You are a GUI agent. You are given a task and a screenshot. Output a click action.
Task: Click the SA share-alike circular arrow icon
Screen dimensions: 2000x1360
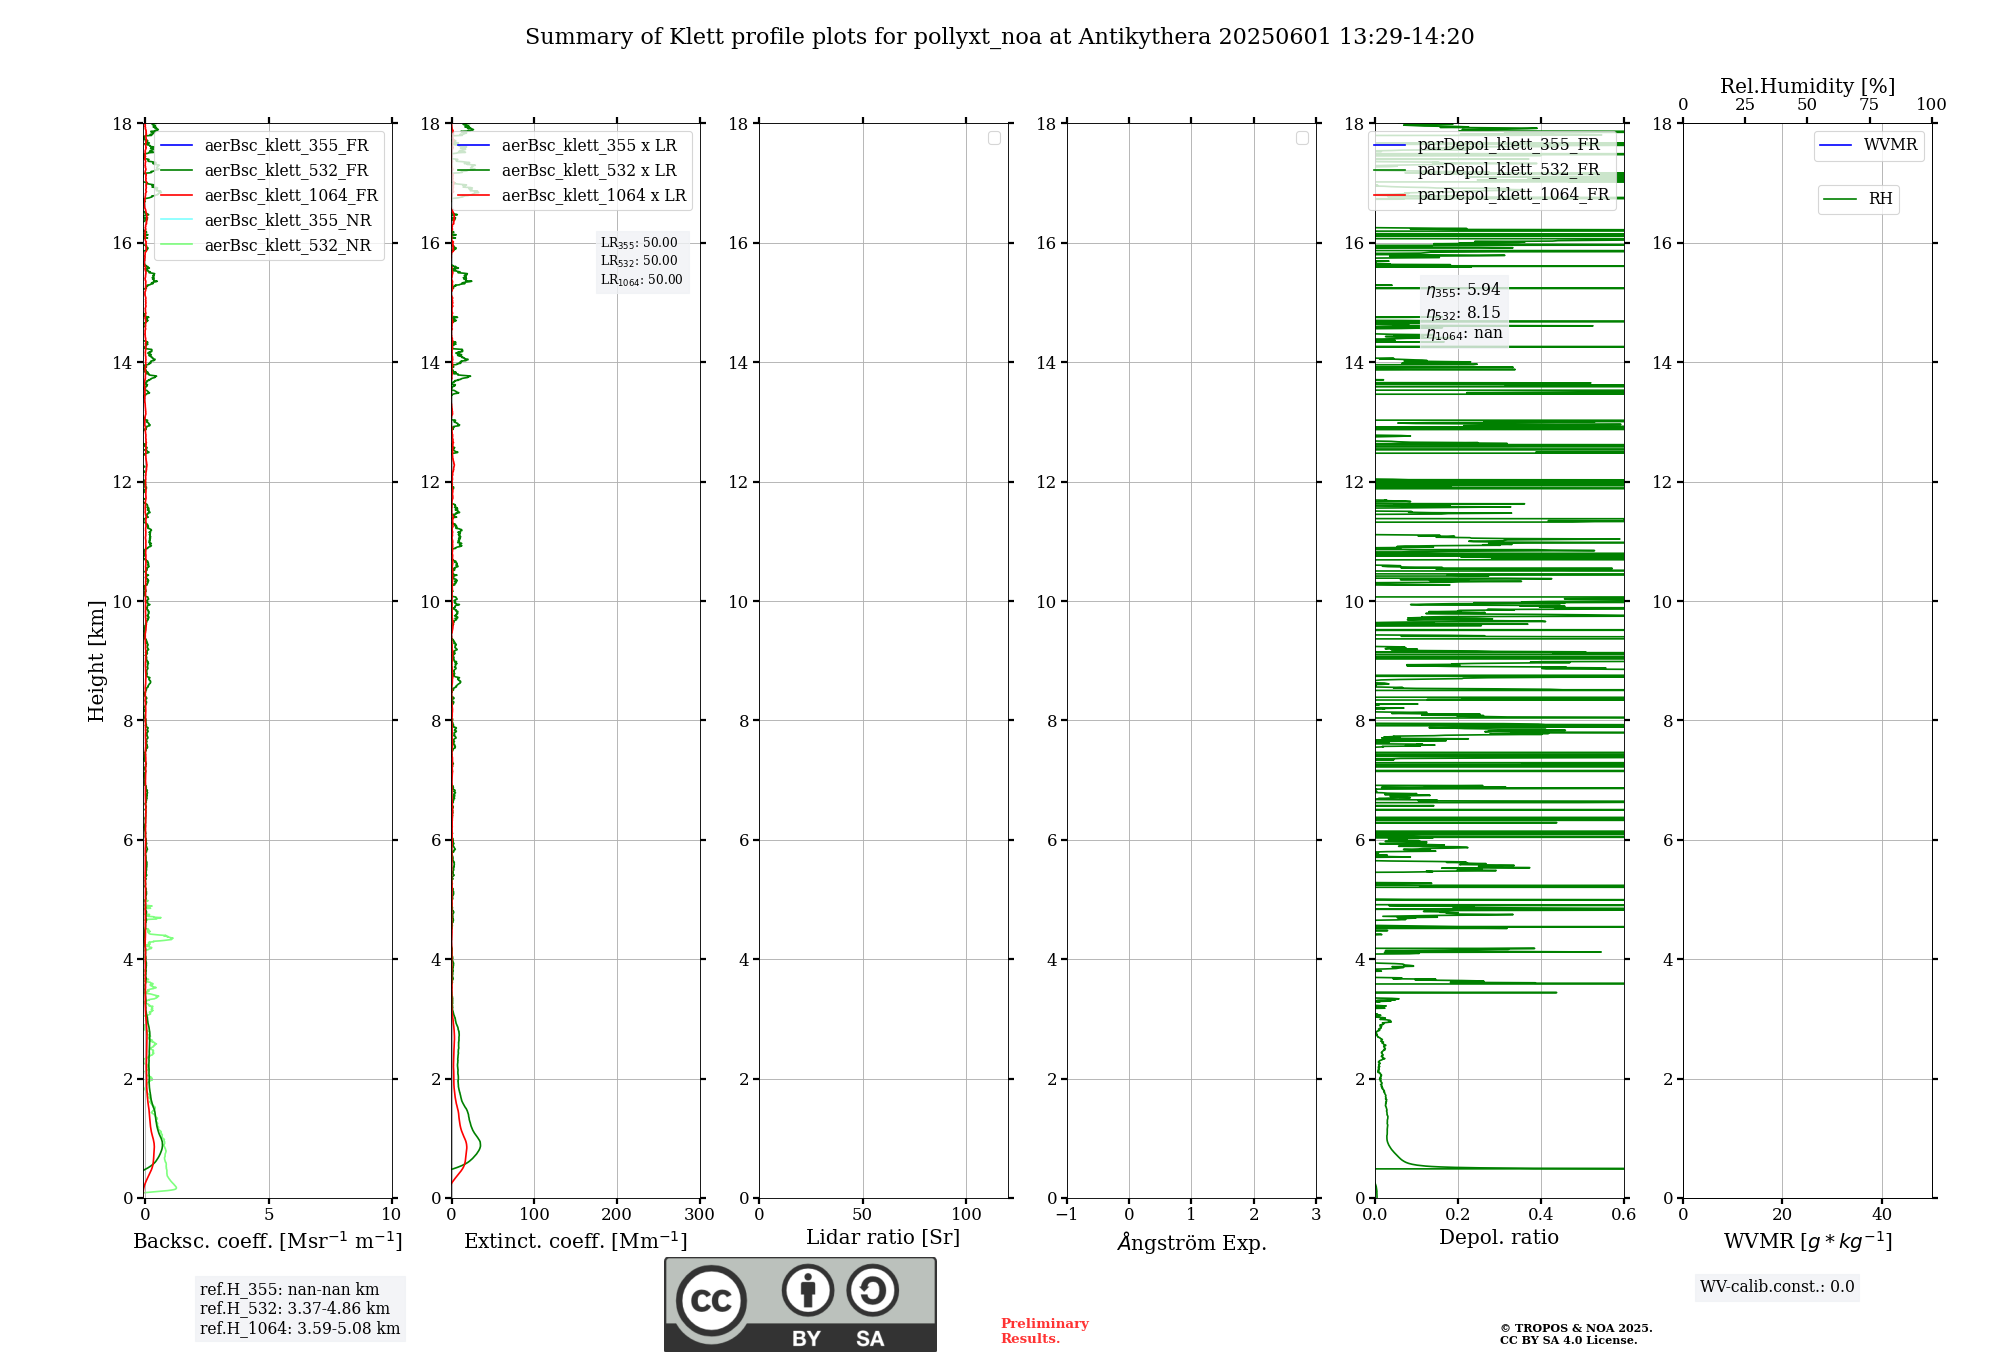click(872, 1290)
